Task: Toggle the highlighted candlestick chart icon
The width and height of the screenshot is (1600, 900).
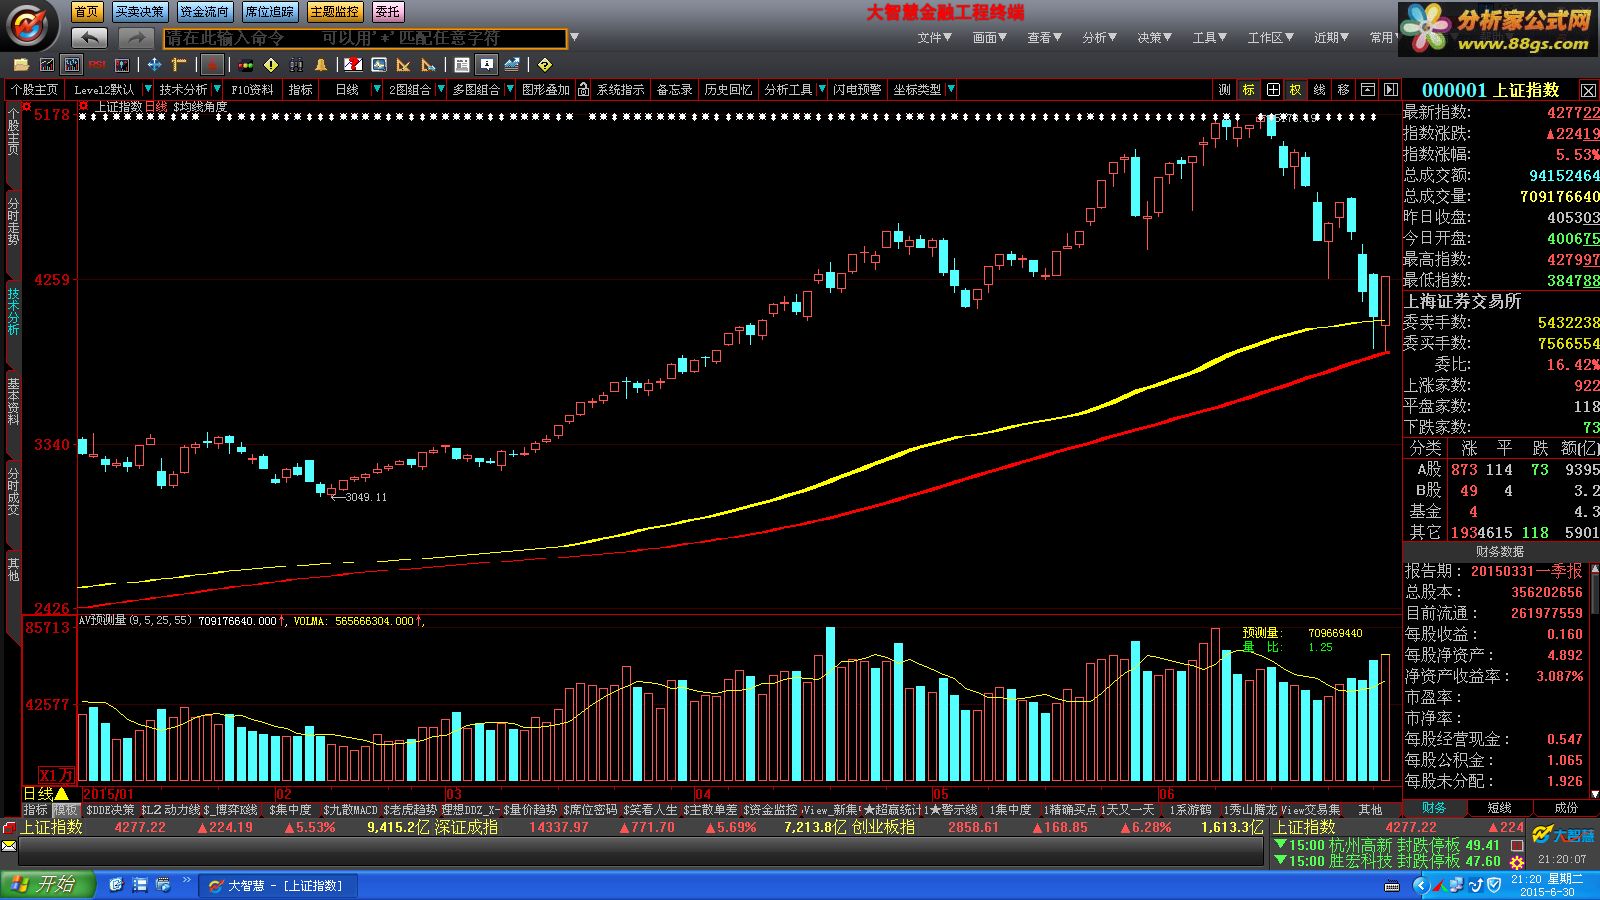Action: pyautogui.click(x=72, y=65)
